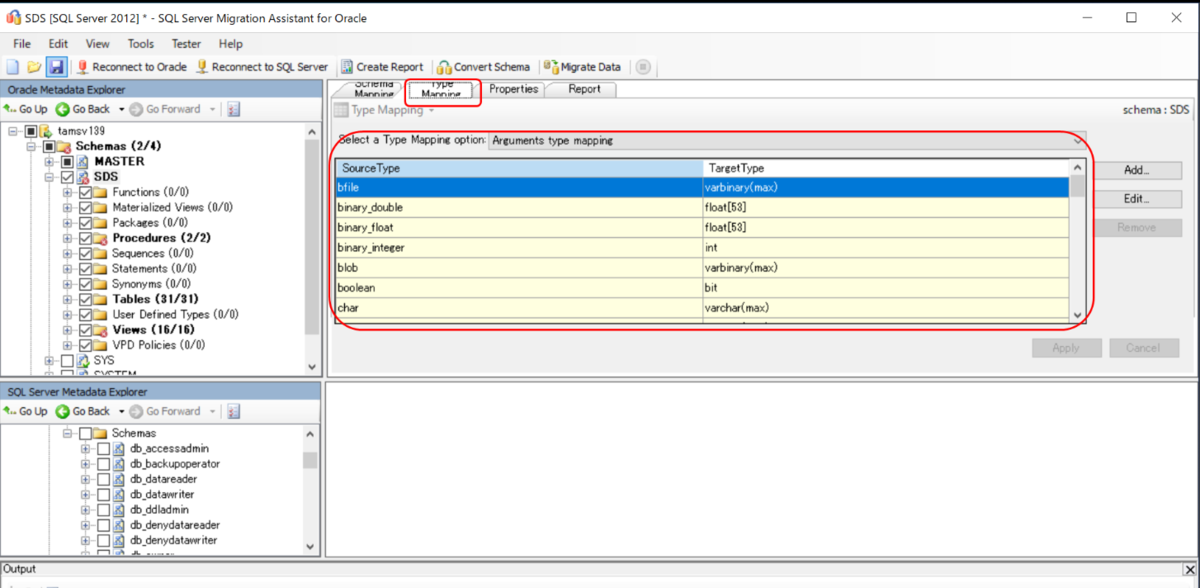Click Go Back in Oracle Metadata Explorer

tap(84, 109)
